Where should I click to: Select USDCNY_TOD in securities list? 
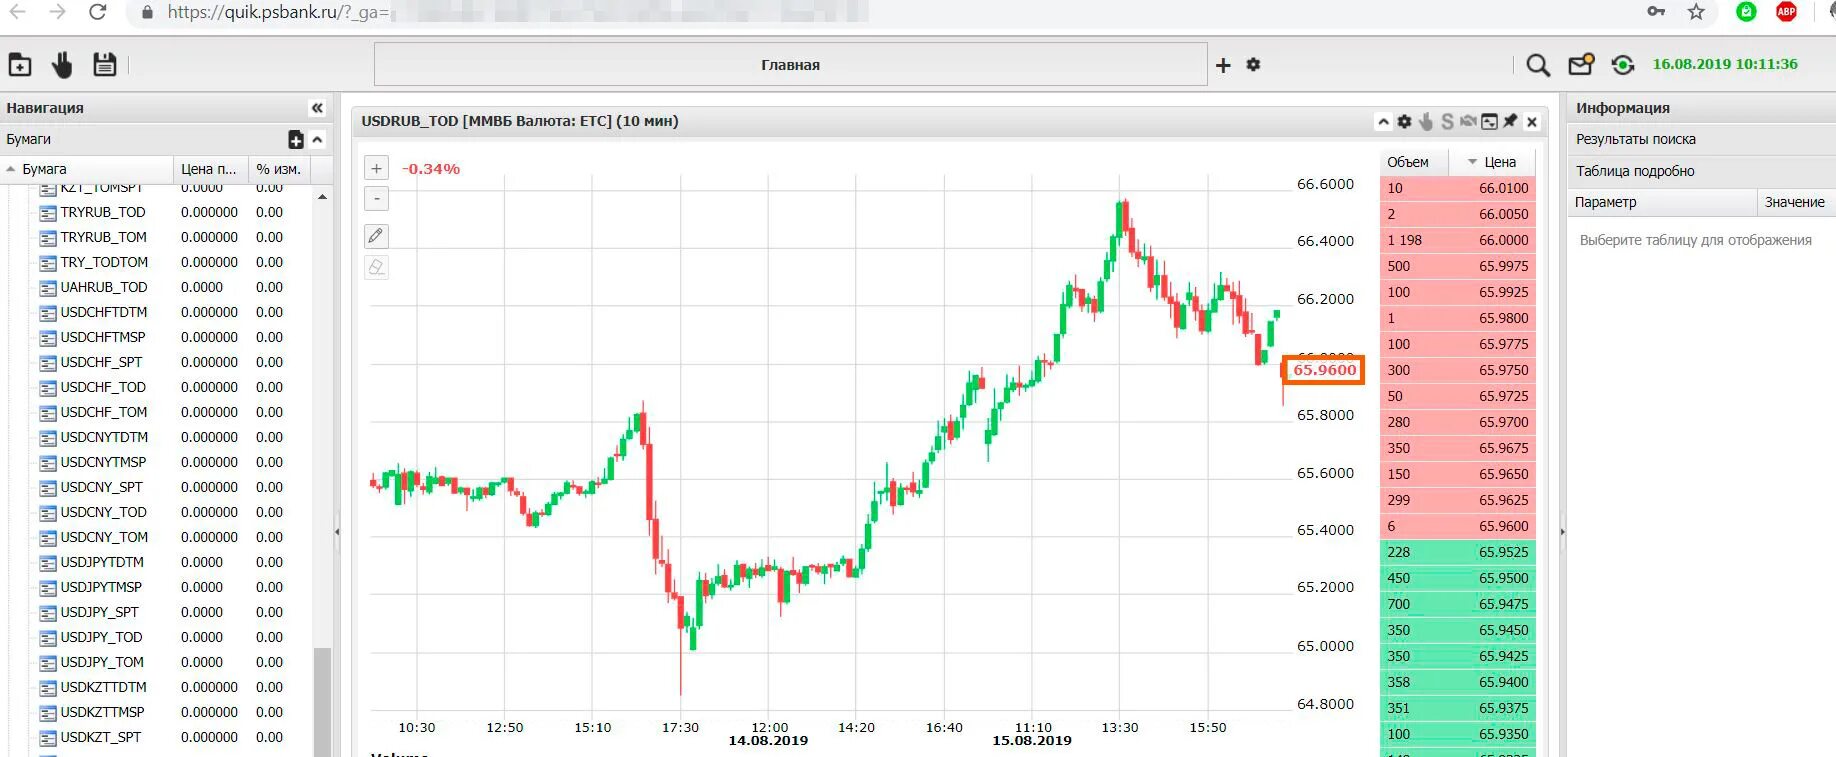(x=103, y=512)
